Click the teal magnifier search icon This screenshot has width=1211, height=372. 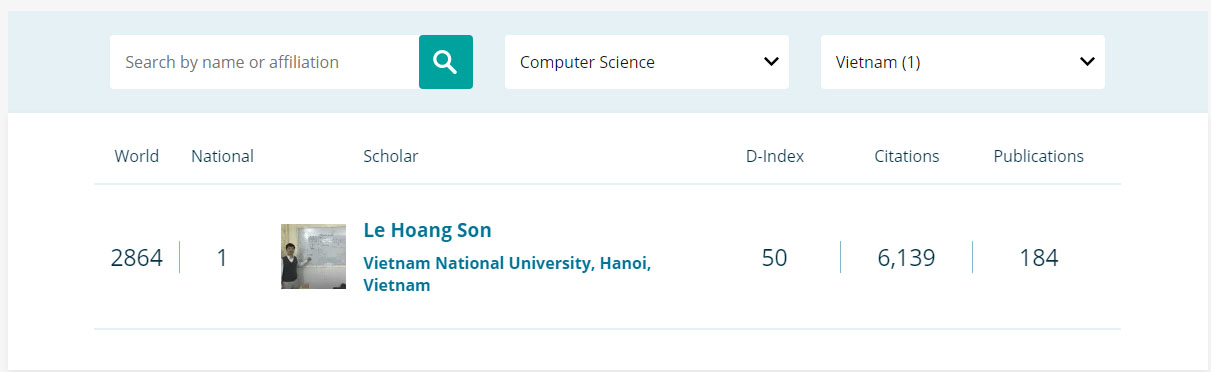[x=445, y=62]
